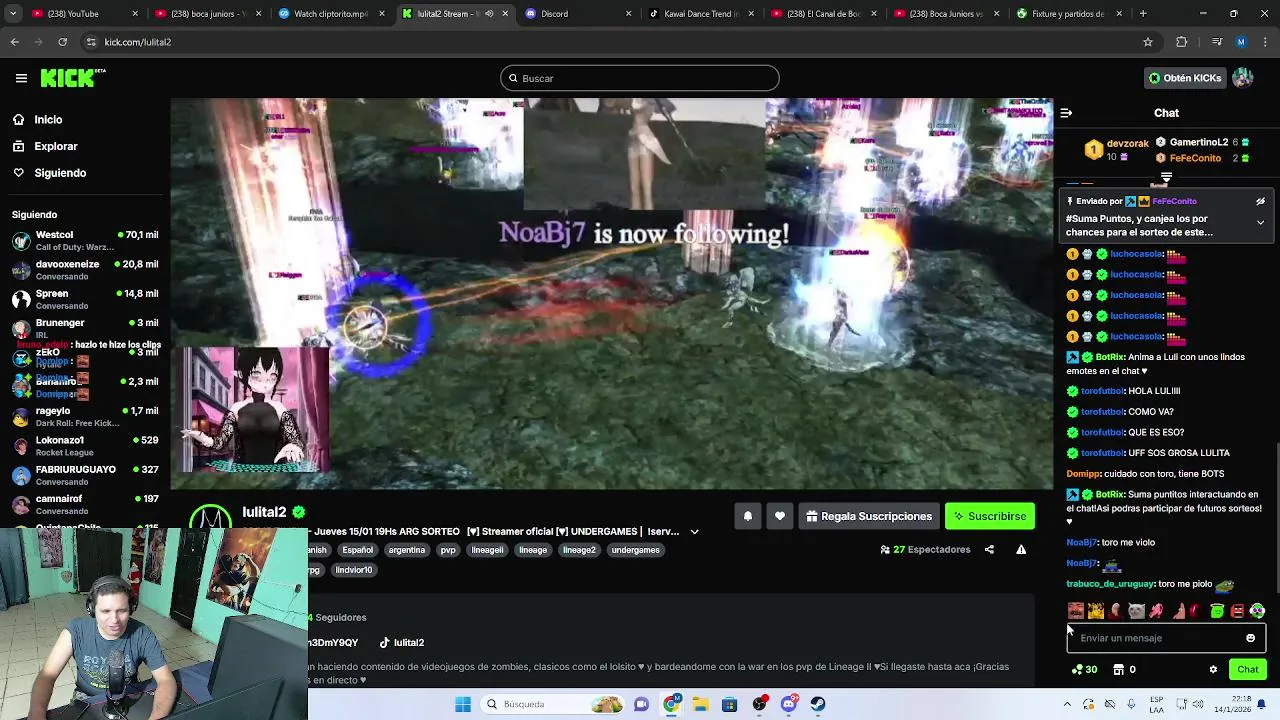This screenshot has width=1280, height=720.
Task: Open Explorar in the sidebar
Action: 55,146
